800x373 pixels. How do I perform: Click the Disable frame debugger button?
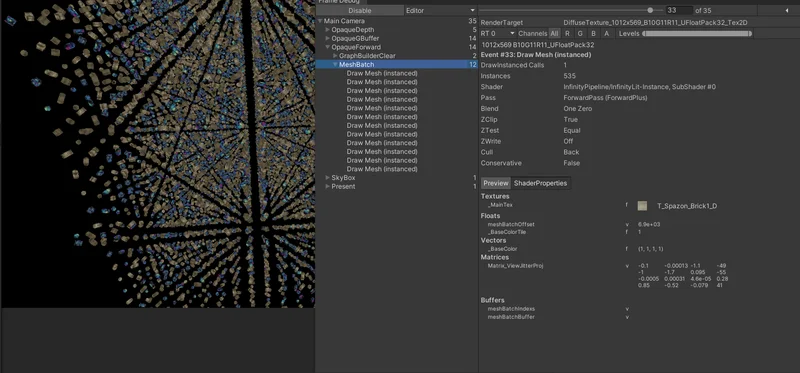(360, 11)
